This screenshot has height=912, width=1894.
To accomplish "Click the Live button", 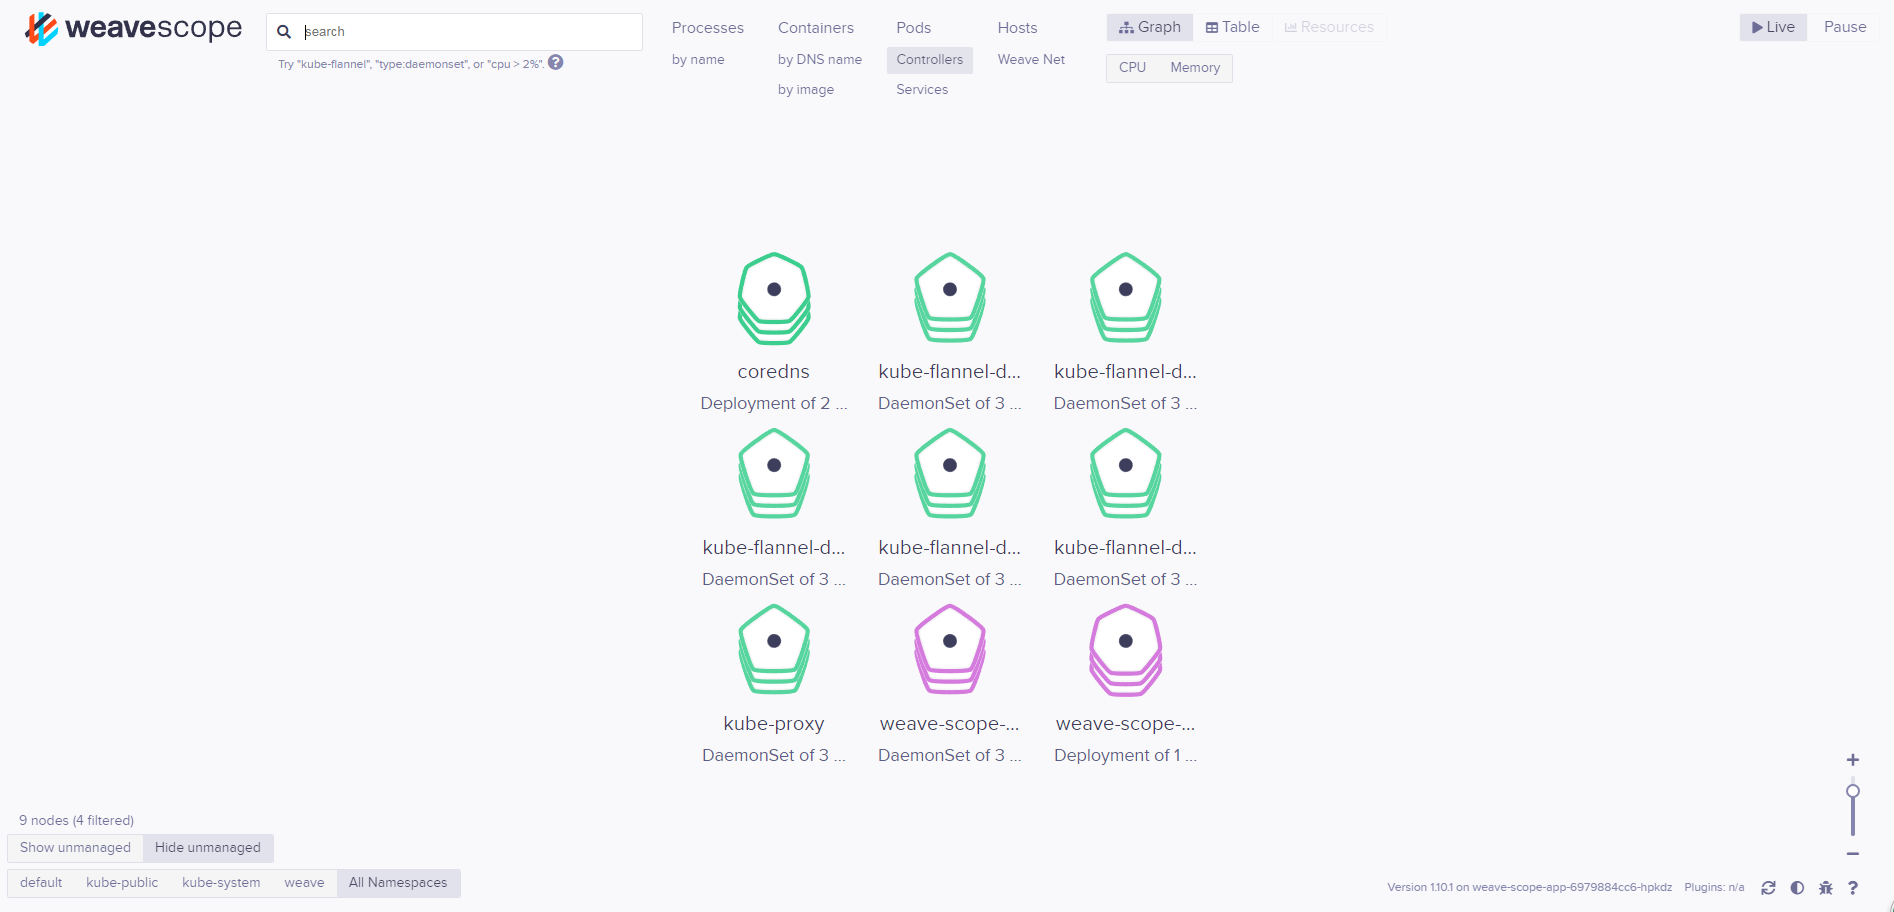I will coord(1773,27).
